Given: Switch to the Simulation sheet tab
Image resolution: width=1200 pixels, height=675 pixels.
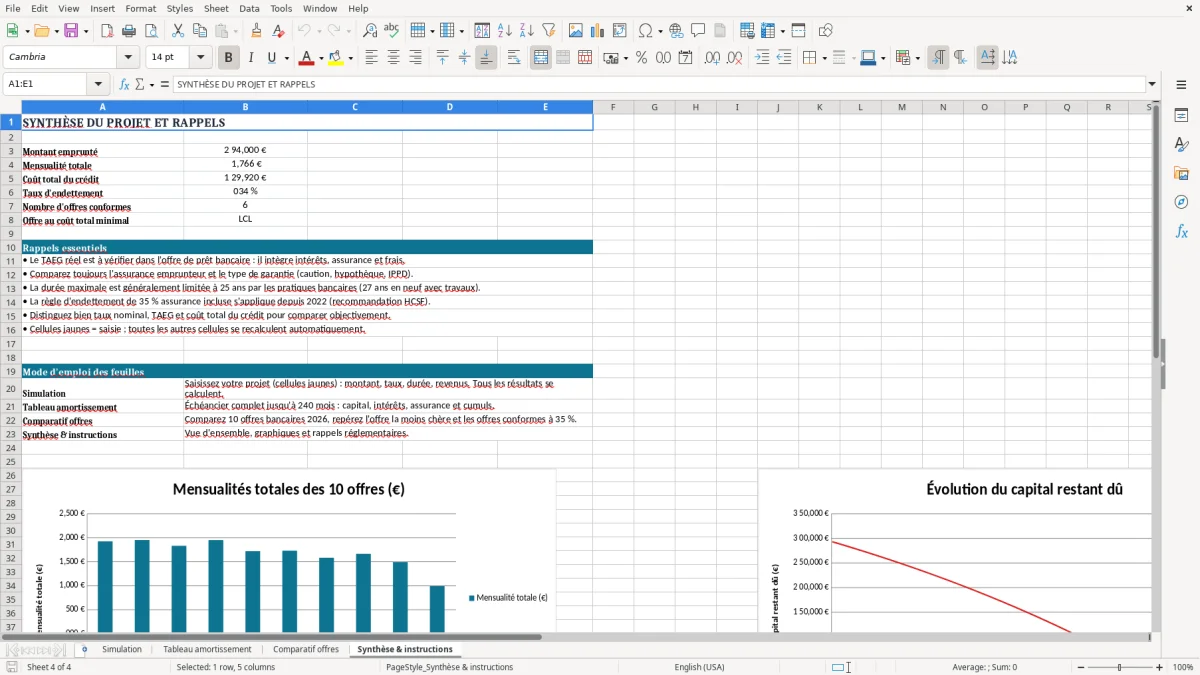Looking at the screenshot, I should coord(122,649).
